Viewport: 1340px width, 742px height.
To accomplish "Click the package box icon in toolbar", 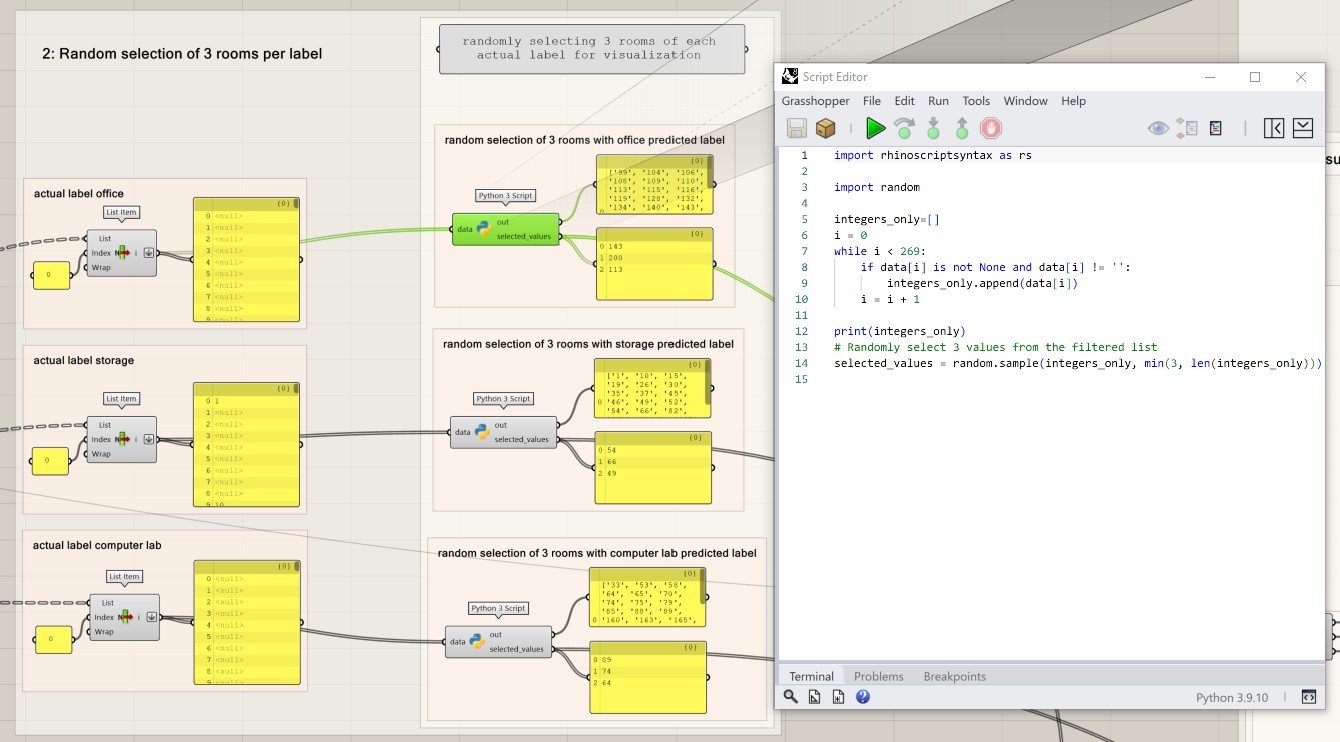I will pyautogui.click(x=825, y=128).
